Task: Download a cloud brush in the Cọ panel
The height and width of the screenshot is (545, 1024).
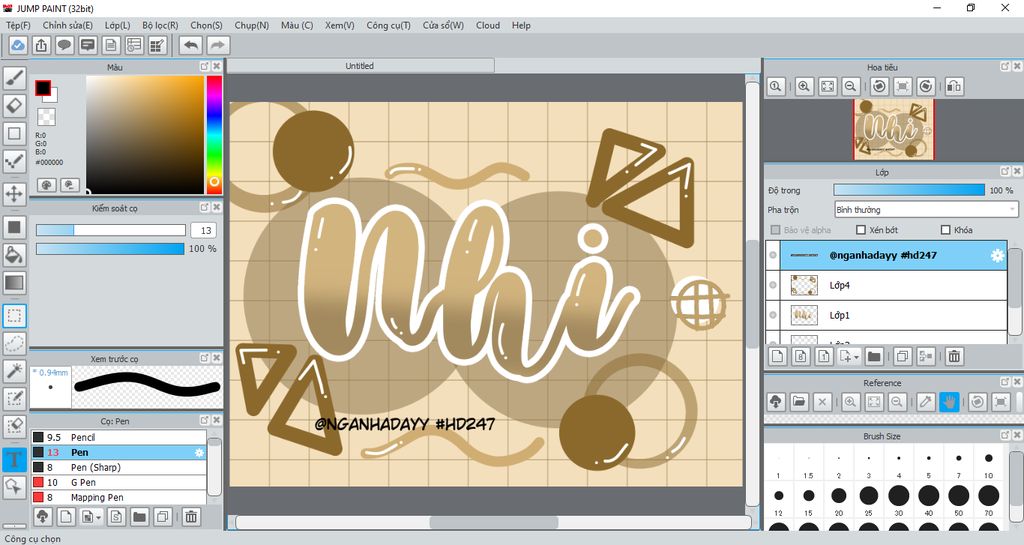Action: [x=42, y=517]
